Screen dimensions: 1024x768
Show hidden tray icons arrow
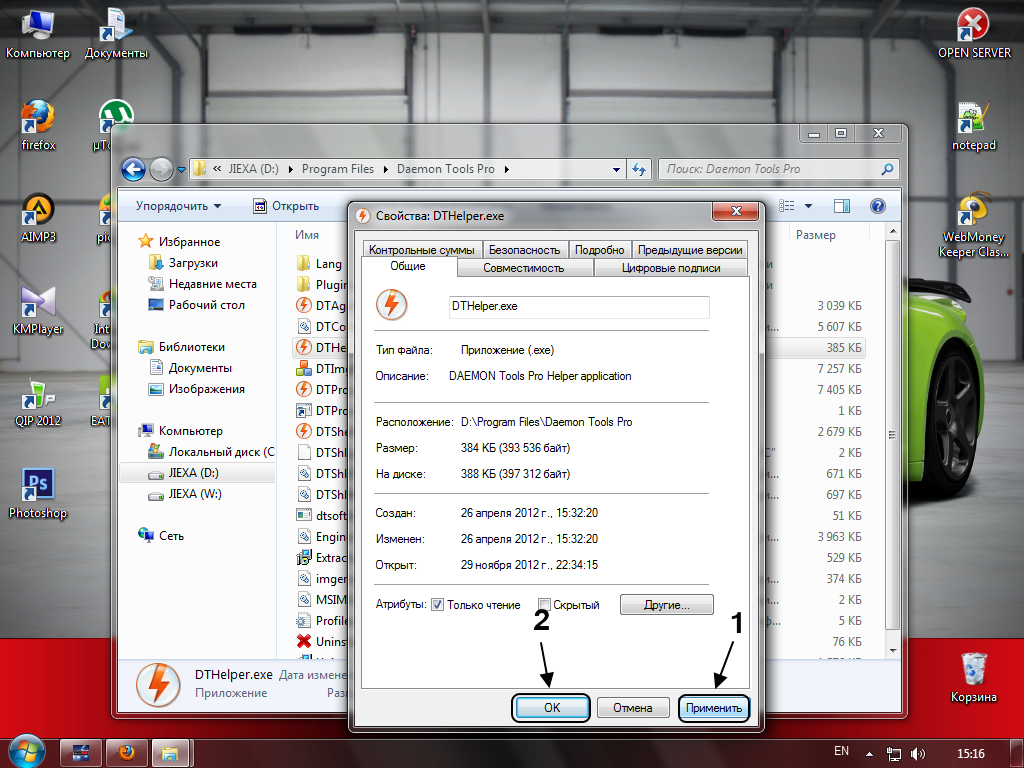point(869,754)
